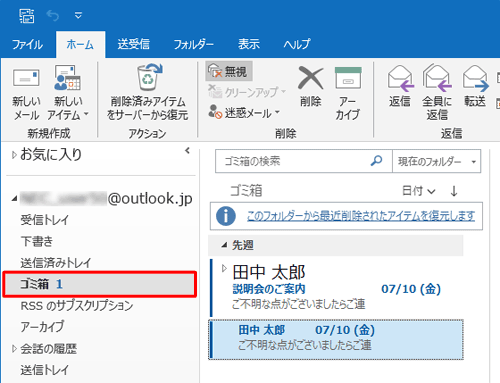Screen dimensions: 500x383
Task: Collapse the folder pane with the chevron
Action: click(188, 151)
